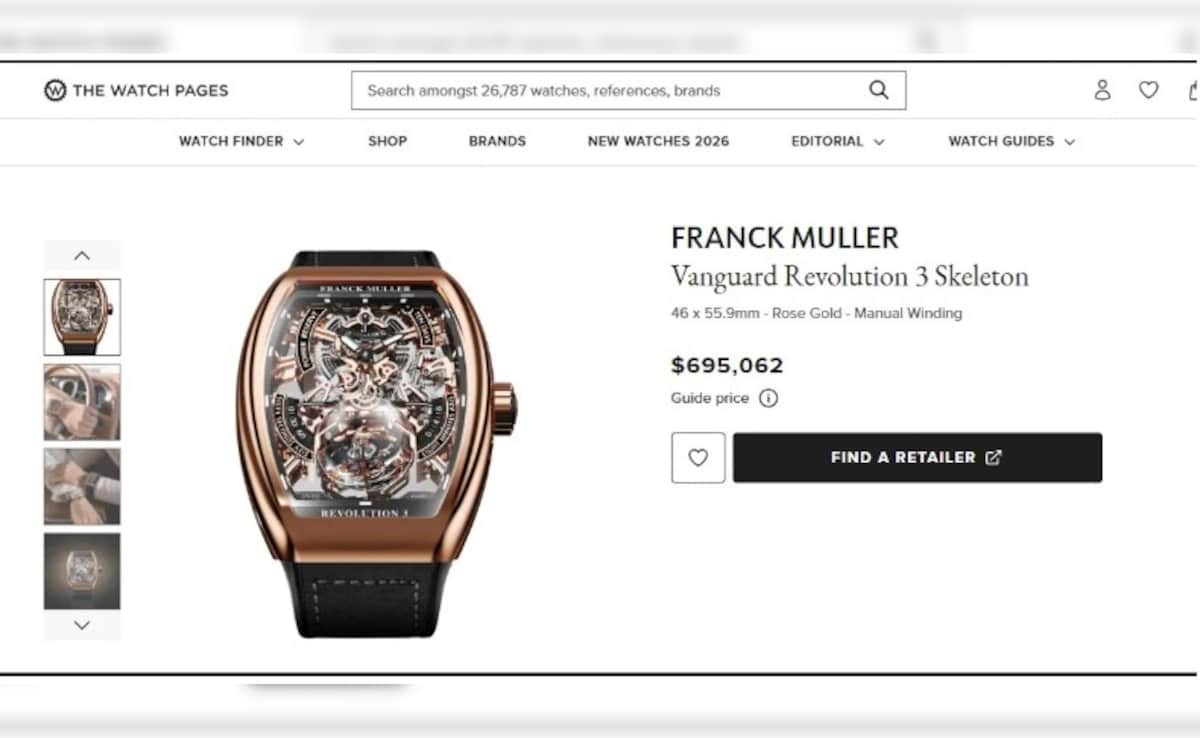Expand the Watch Finder dropdown

click(x=241, y=141)
